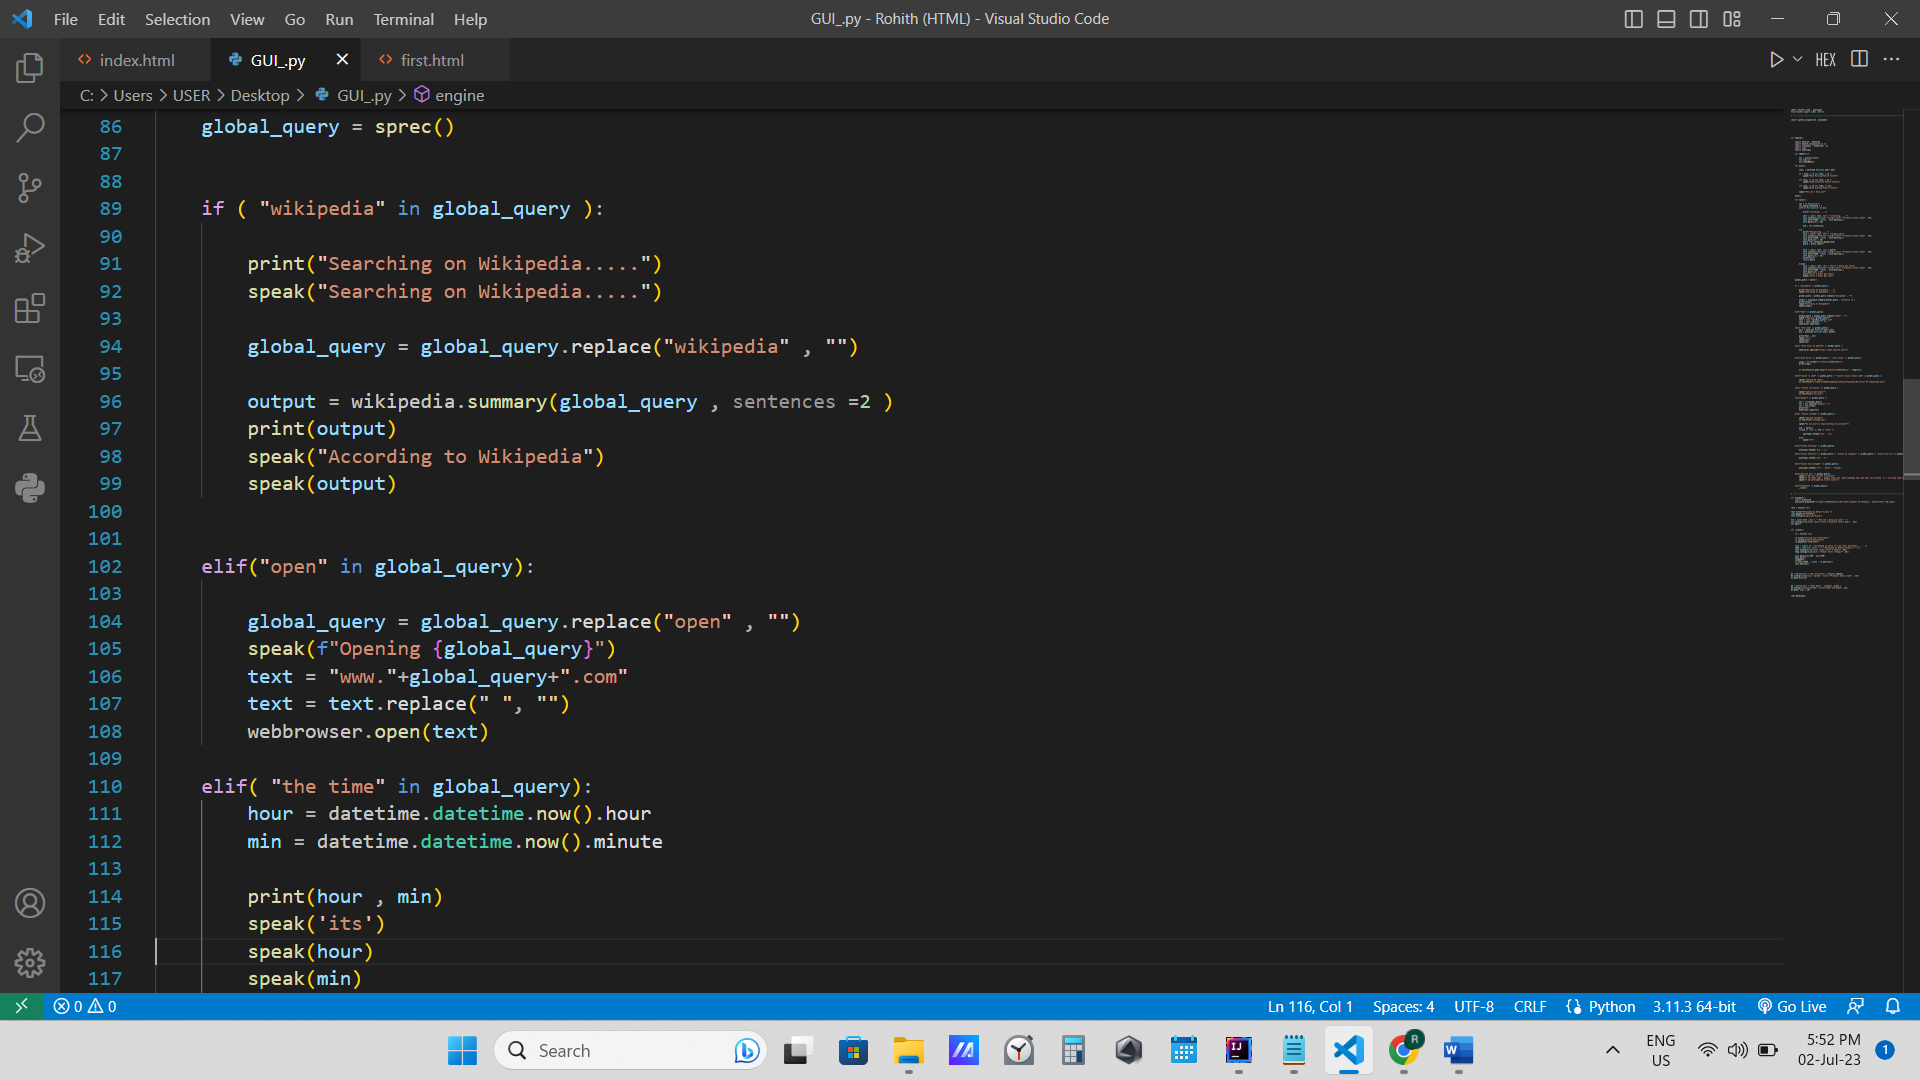Open Run and Debug view
Image resolution: width=1920 pixels, height=1080 pixels.
point(30,248)
